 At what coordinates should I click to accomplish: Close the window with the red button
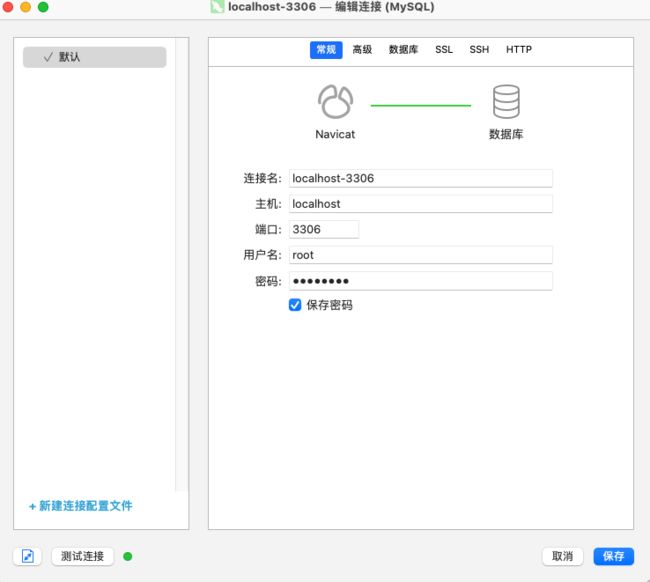(x=8, y=7)
